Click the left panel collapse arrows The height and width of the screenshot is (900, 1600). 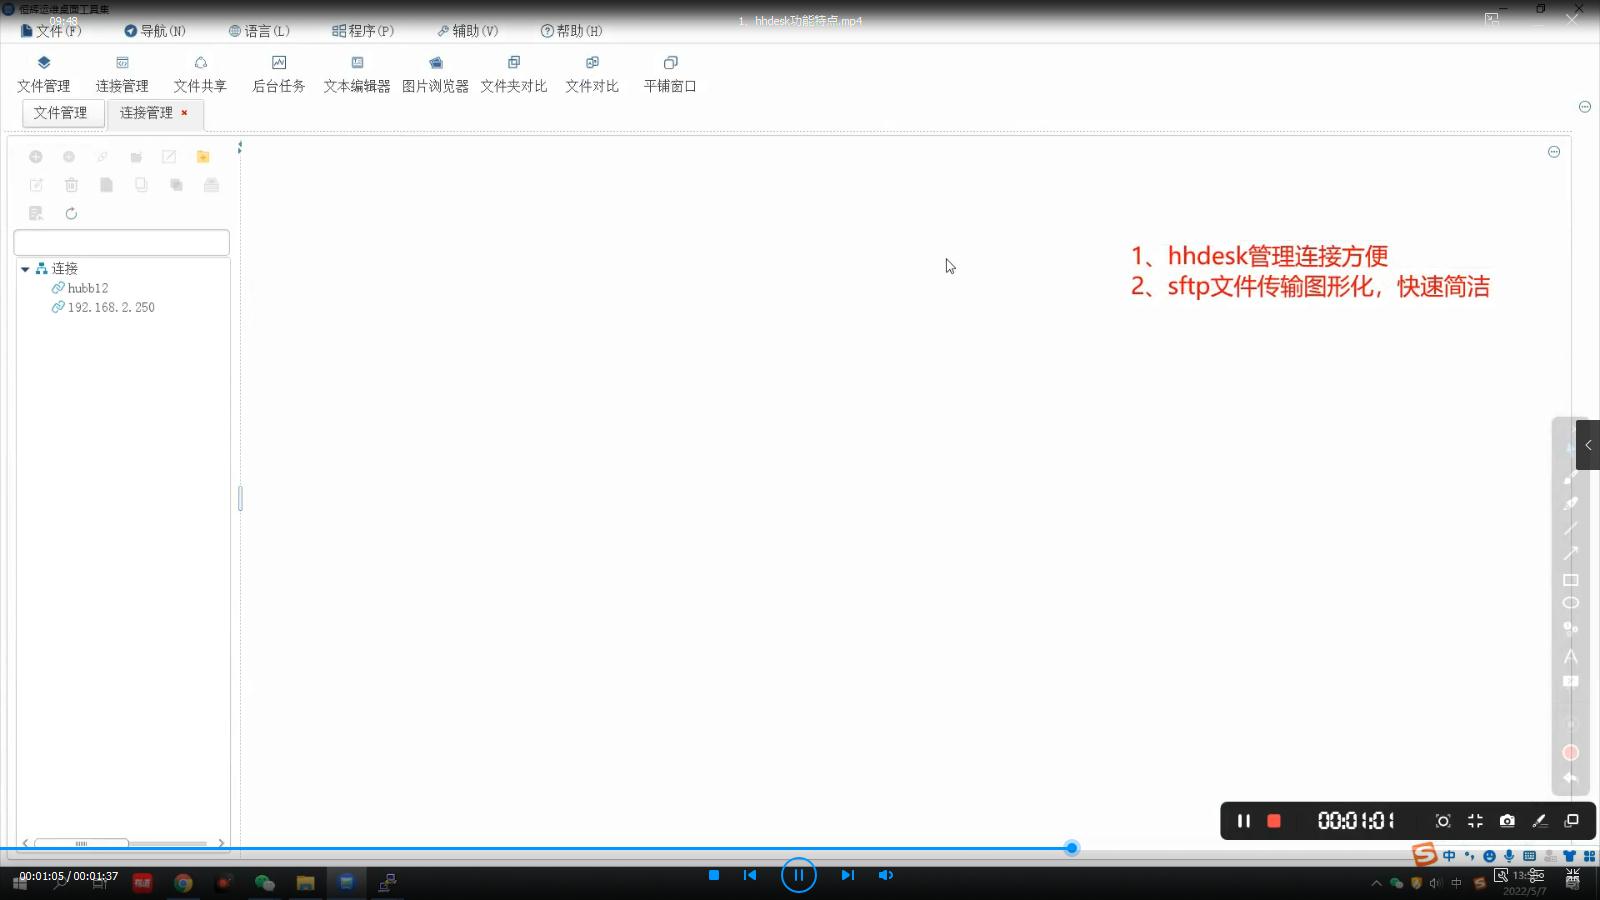240,148
